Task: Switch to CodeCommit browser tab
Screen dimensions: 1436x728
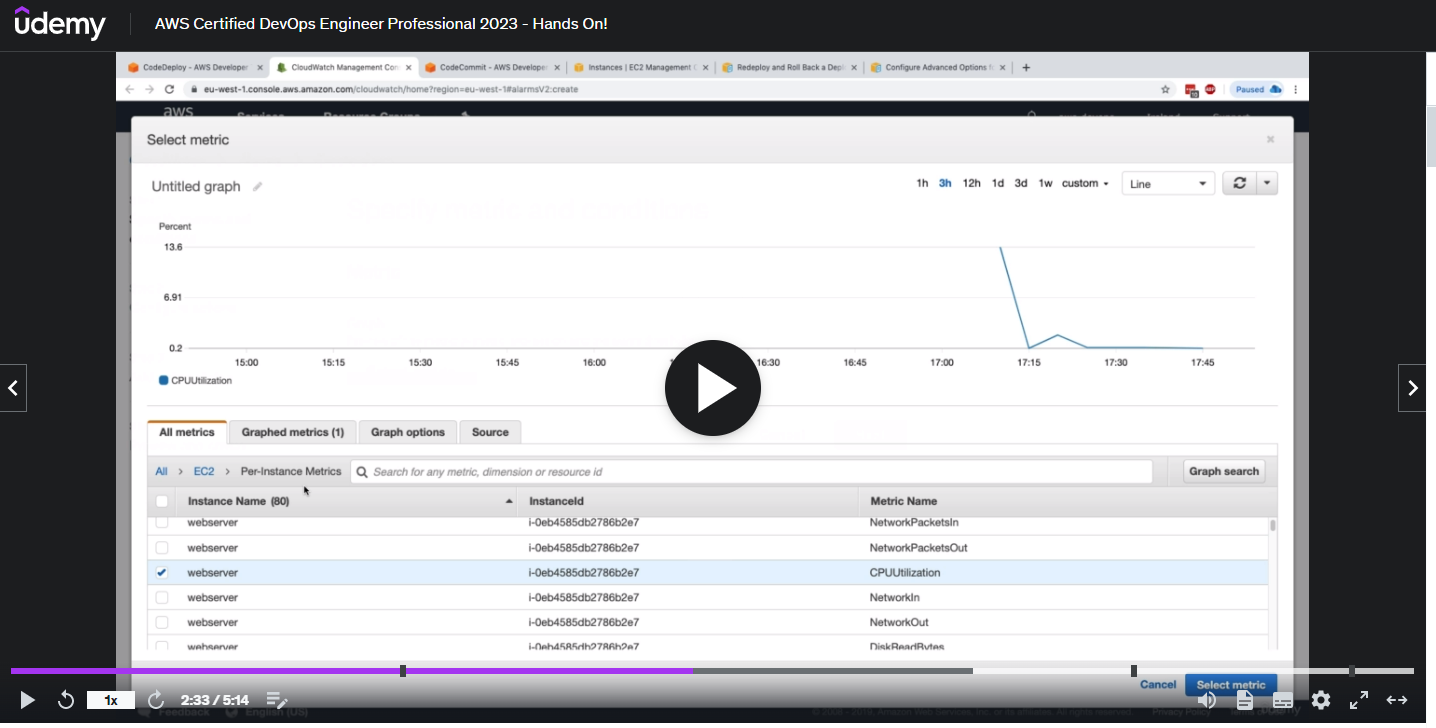Action: click(492, 67)
